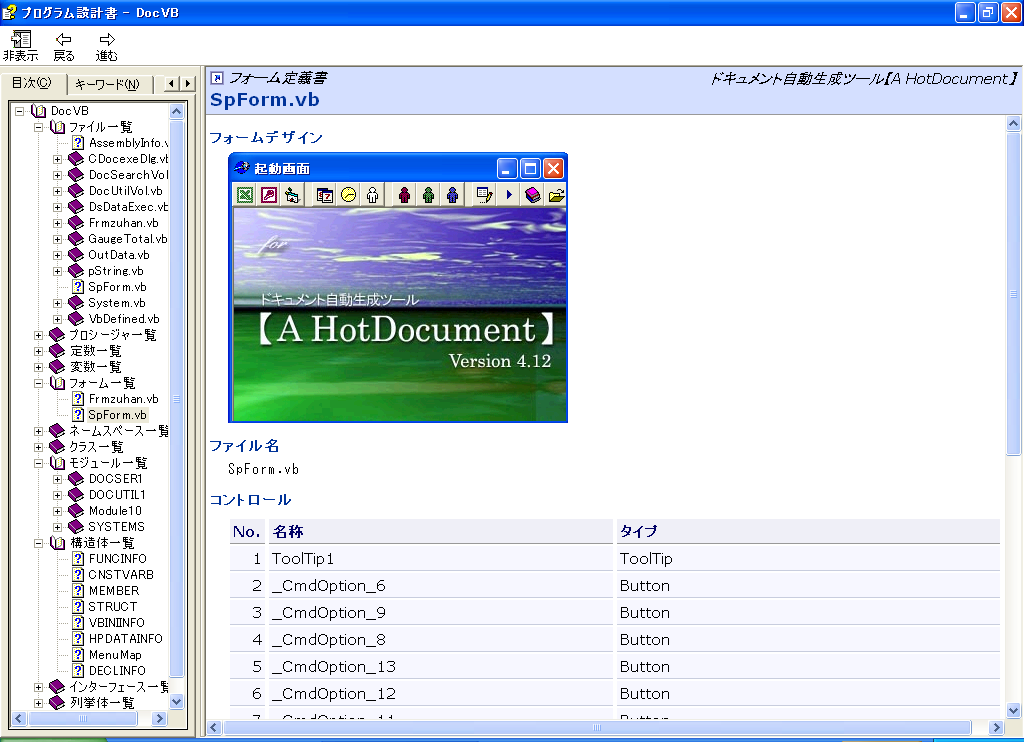
Task: Click the DOCUTIL1 module book icon
Action: pyautogui.click(x=76, y=495)
